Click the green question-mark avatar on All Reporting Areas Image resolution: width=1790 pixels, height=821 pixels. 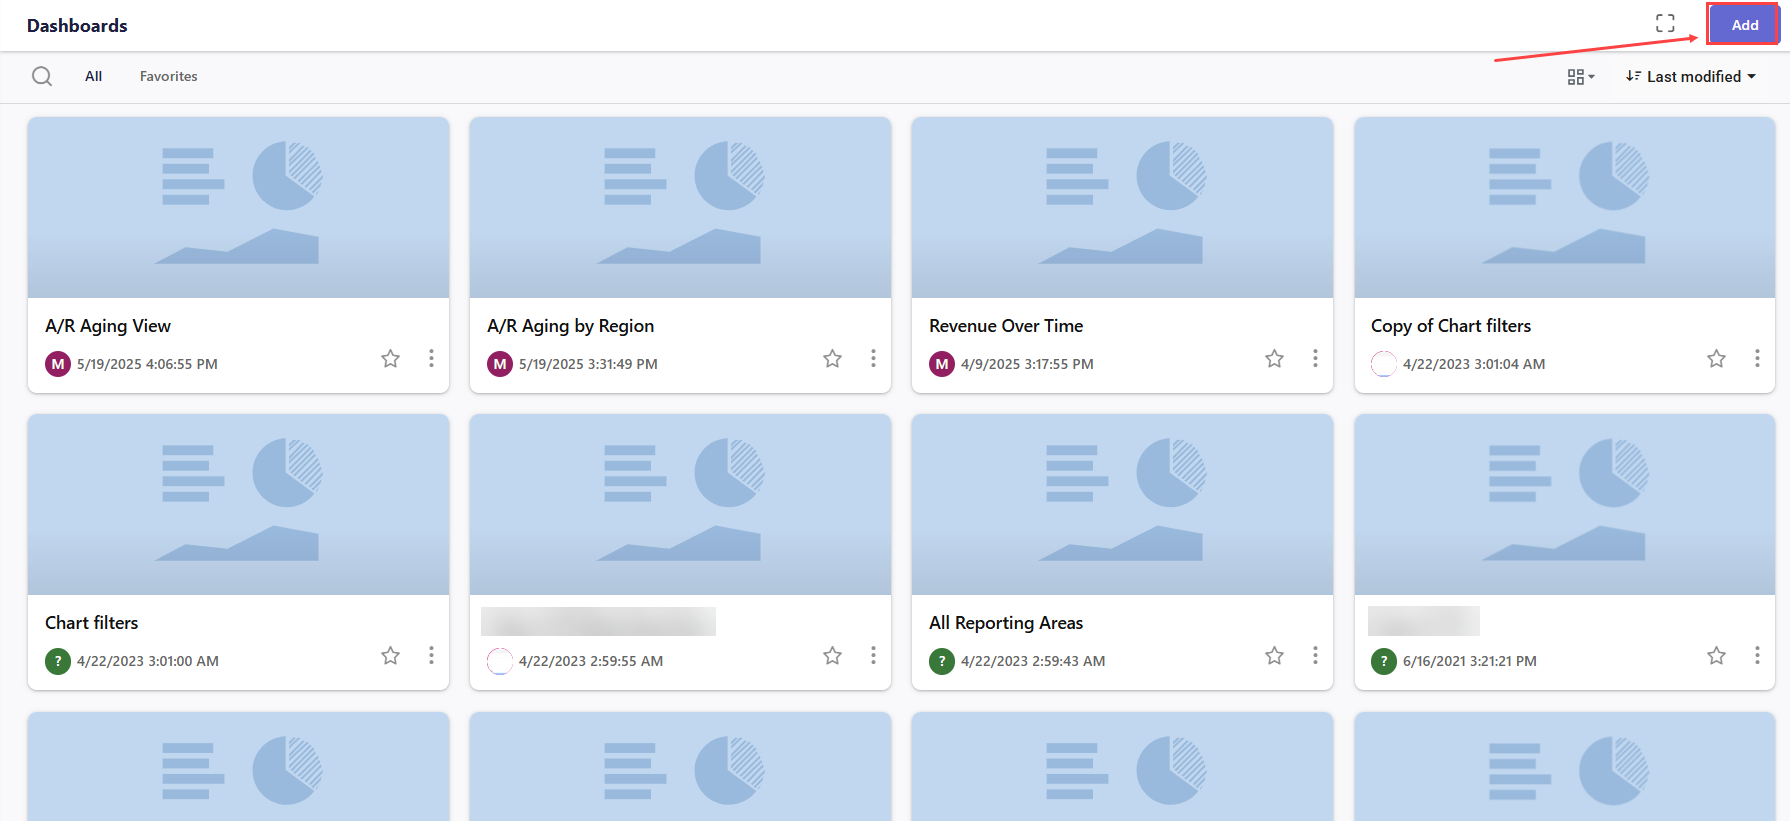pyautogui.click(x=942, y=661)
